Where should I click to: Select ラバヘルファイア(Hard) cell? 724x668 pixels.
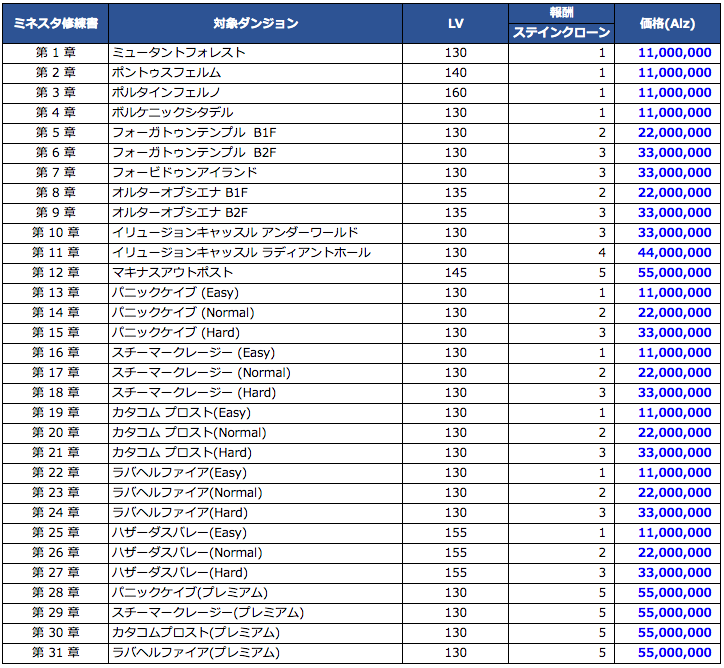255,513
